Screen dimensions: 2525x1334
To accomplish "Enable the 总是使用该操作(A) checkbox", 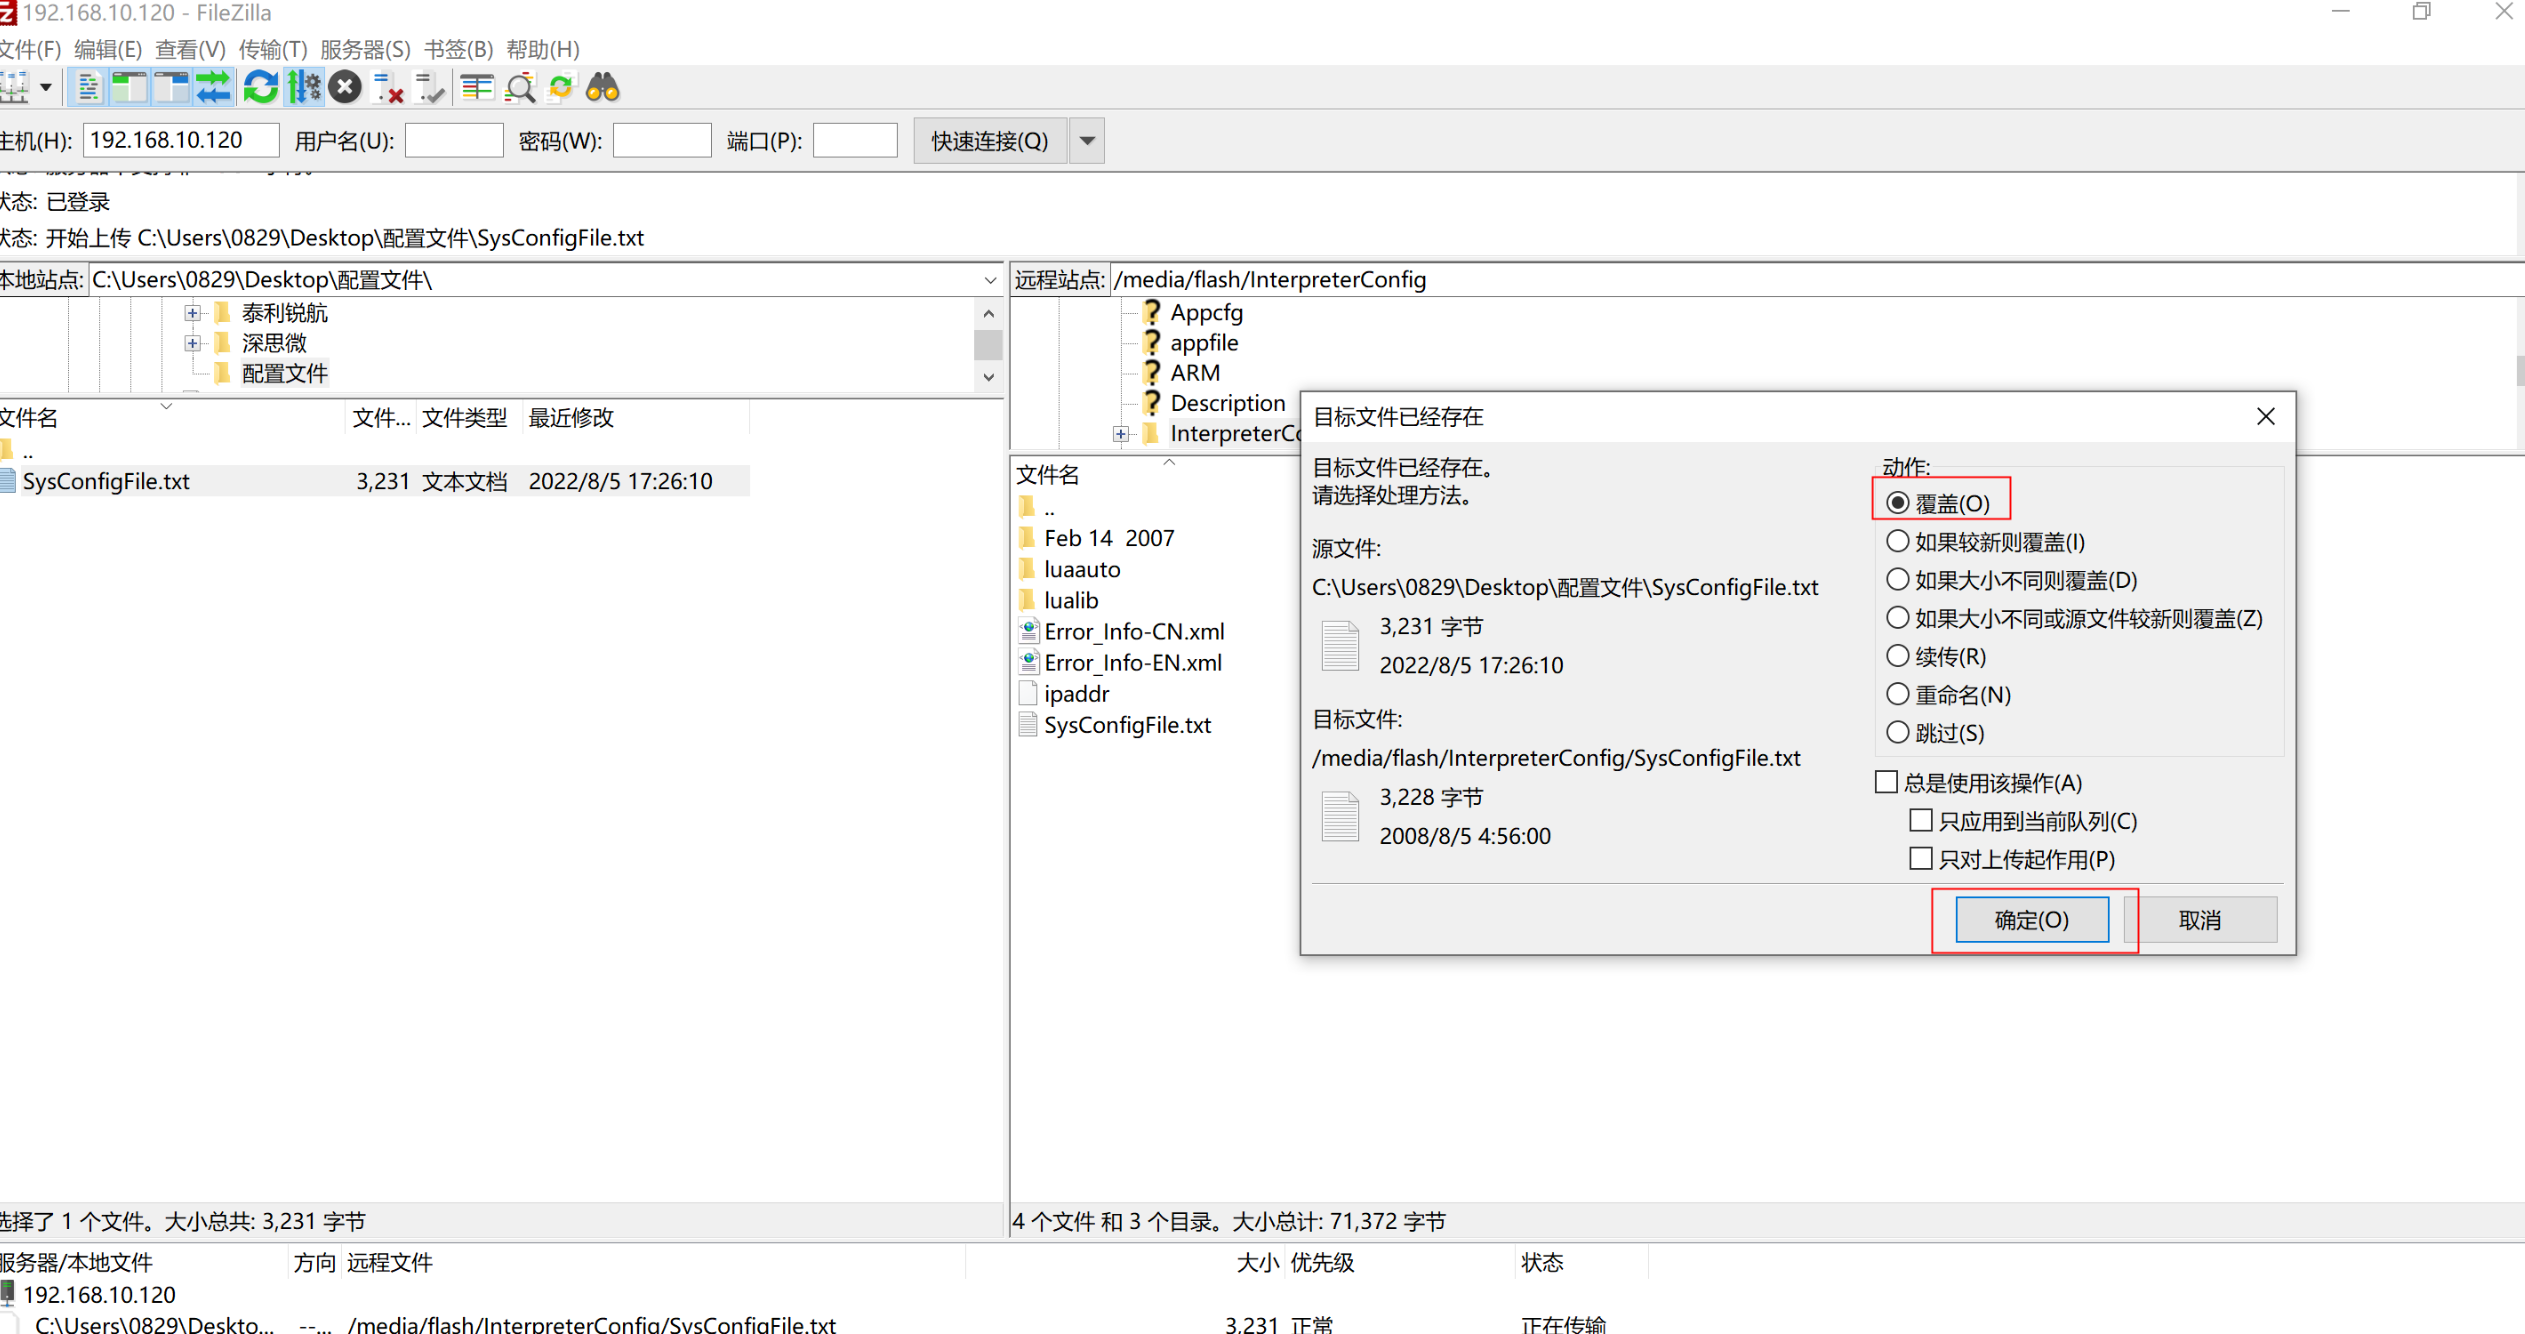I will 1886,782.
